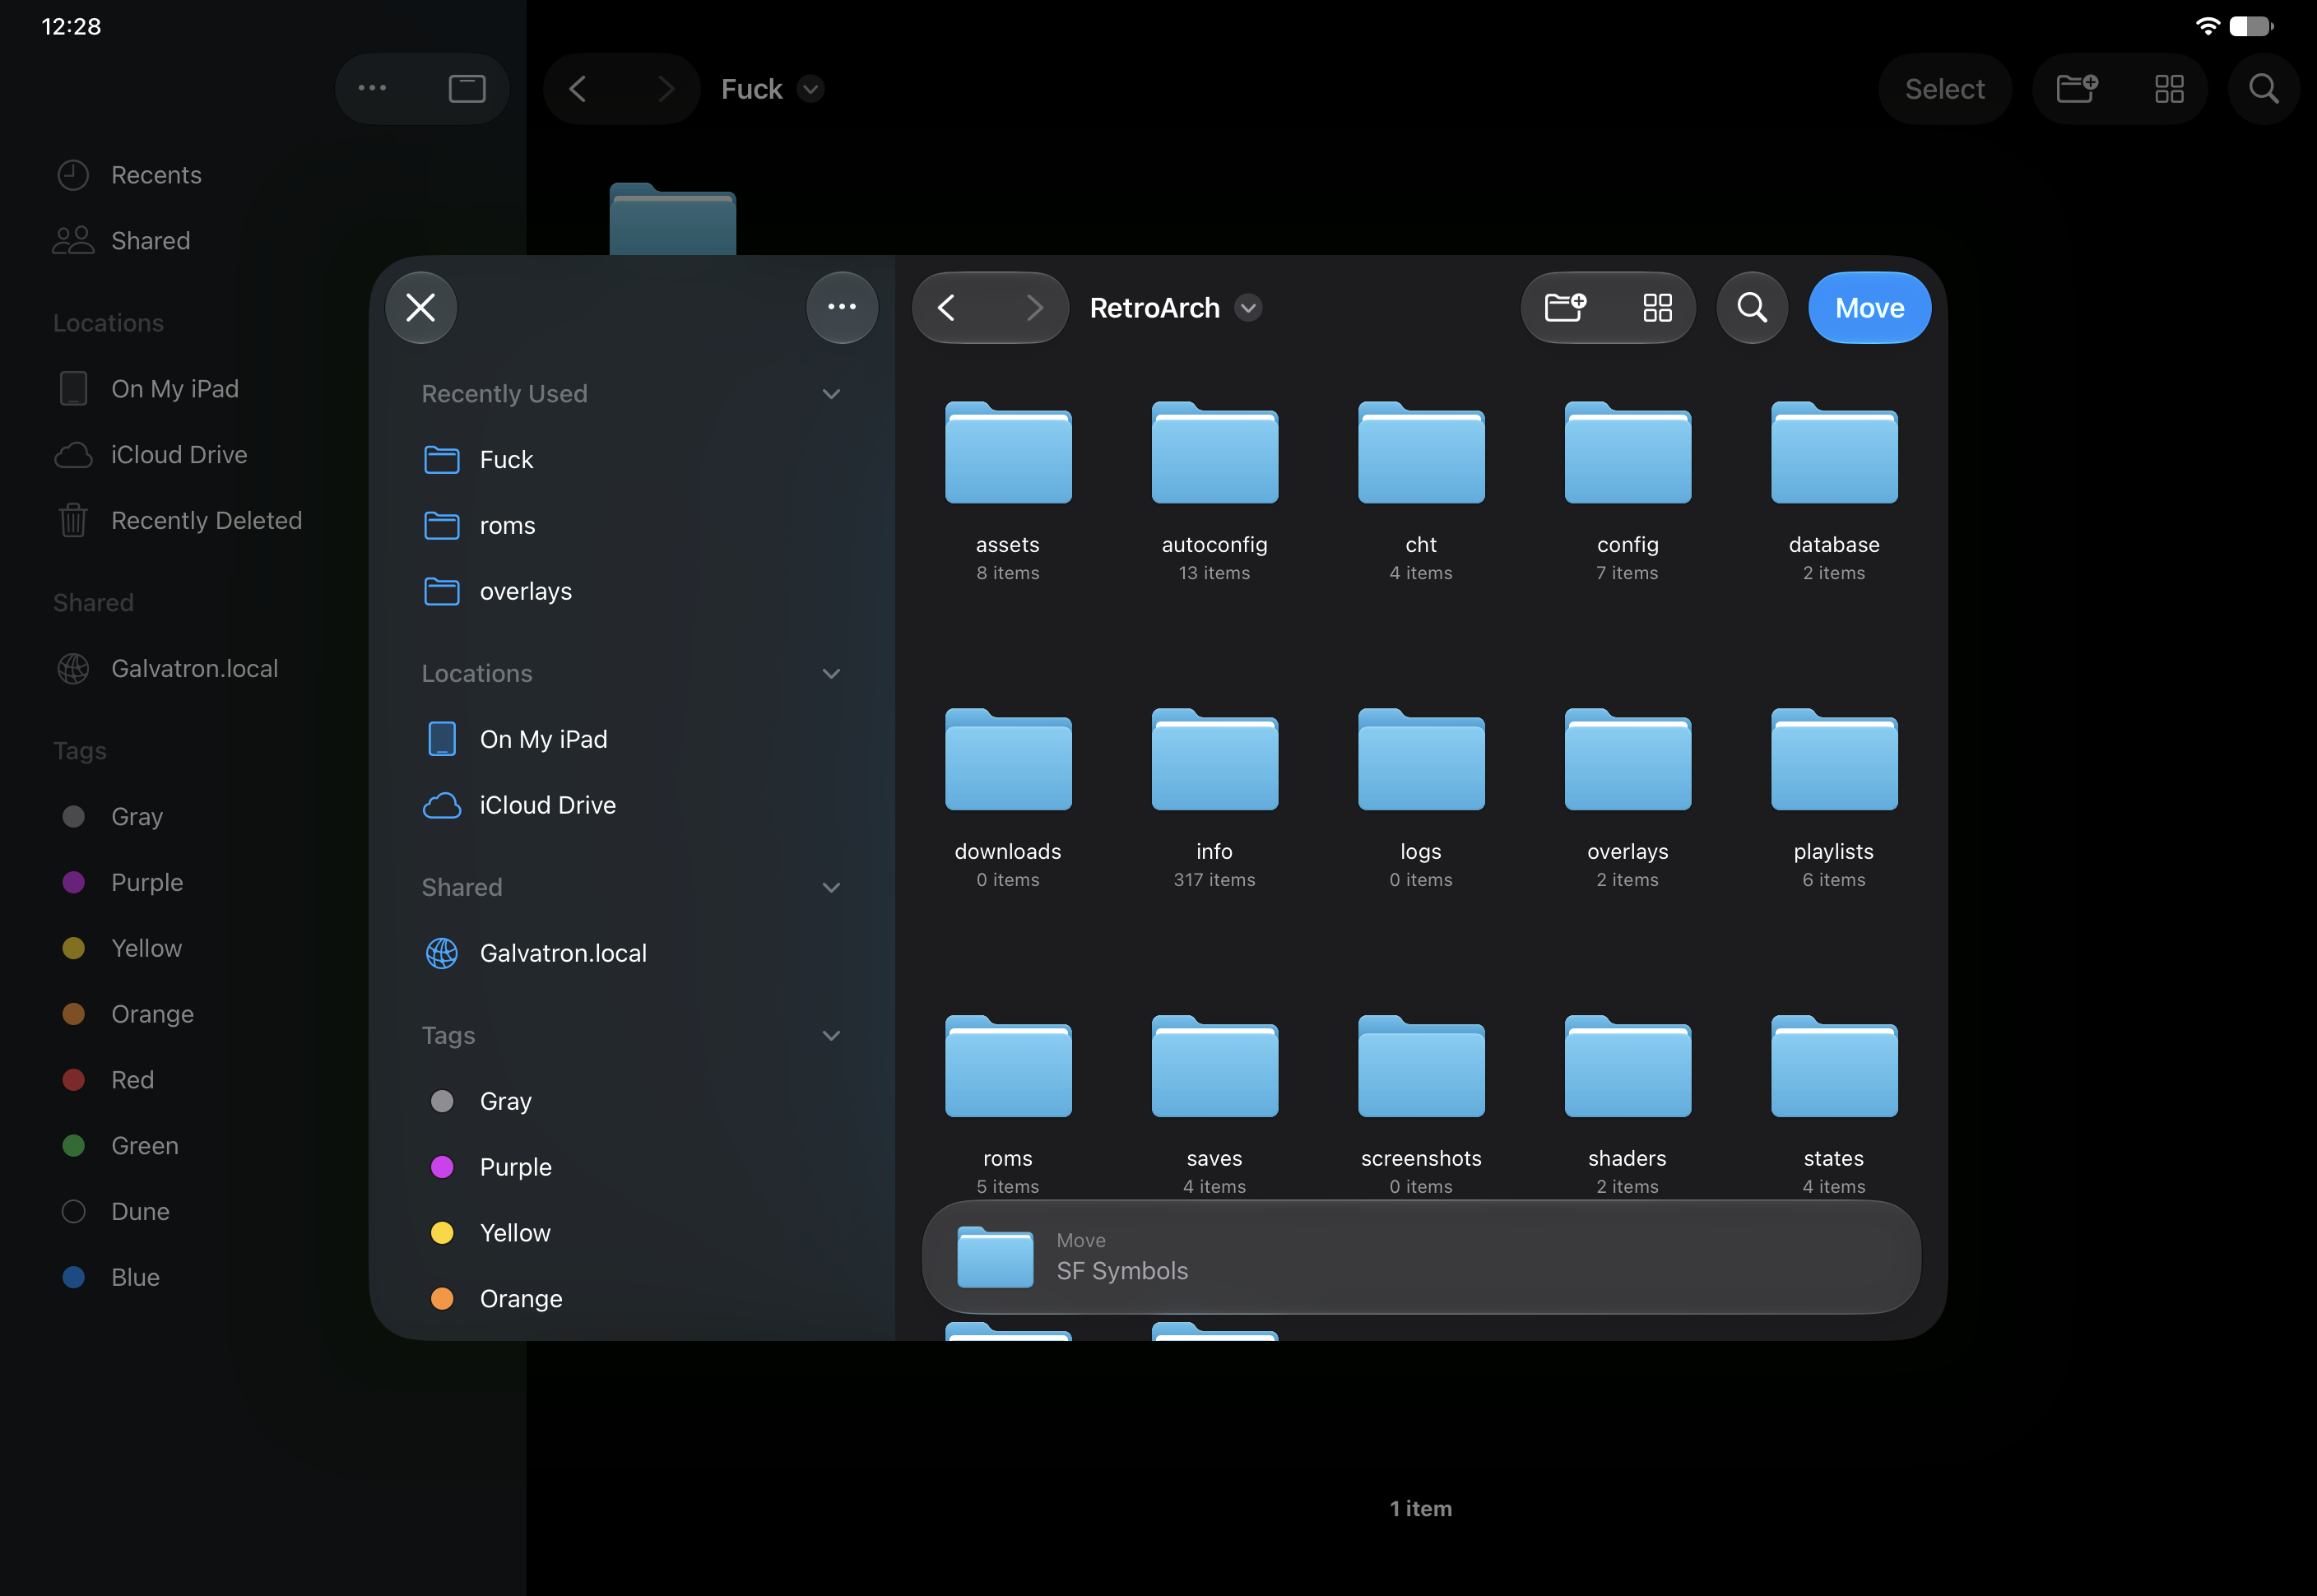Open the cht folder
The height and width of the screenshot is (1596, 2317).
(x=1421, y=453)
